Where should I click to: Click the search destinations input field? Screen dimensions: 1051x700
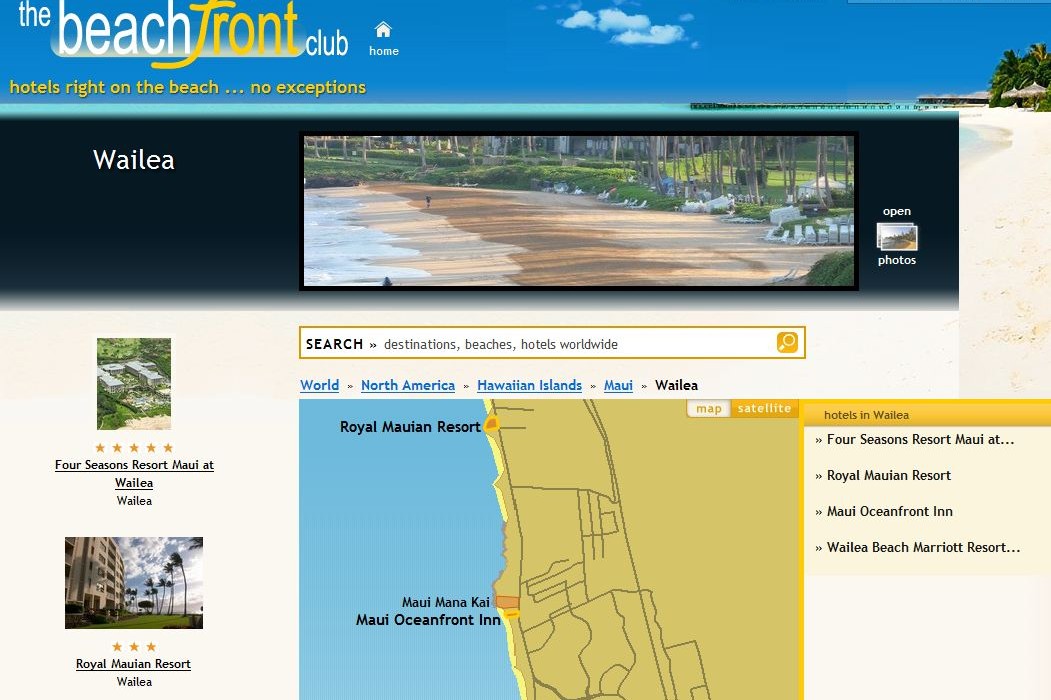coord(575,344)
